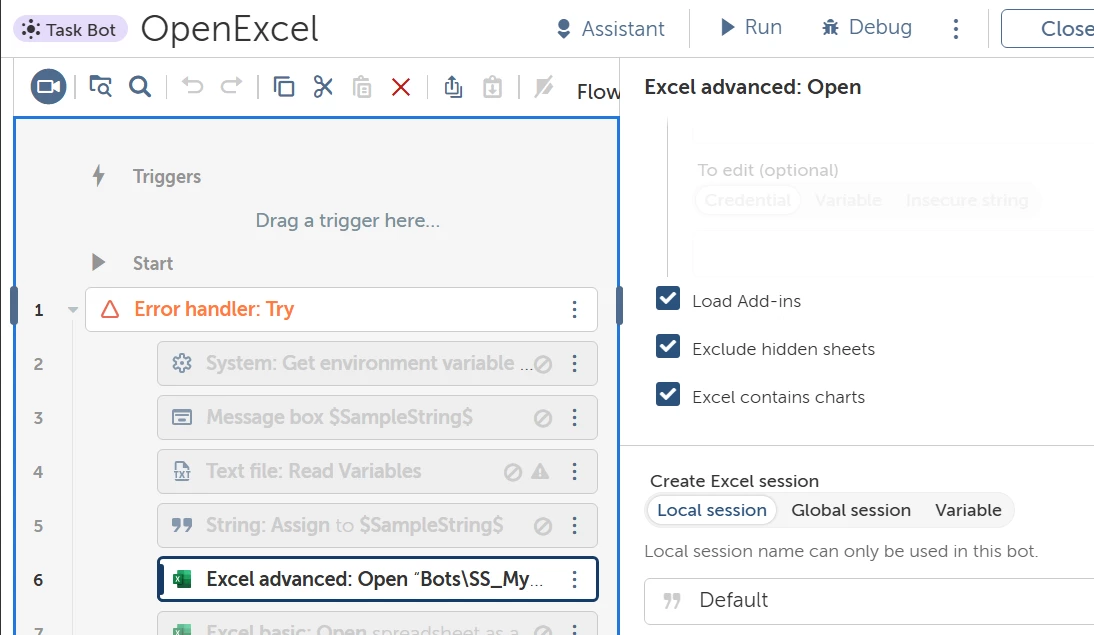Click the Default session name field
Image resolution: width=1094 pixels, height=635 pixels.
(869, 601)
